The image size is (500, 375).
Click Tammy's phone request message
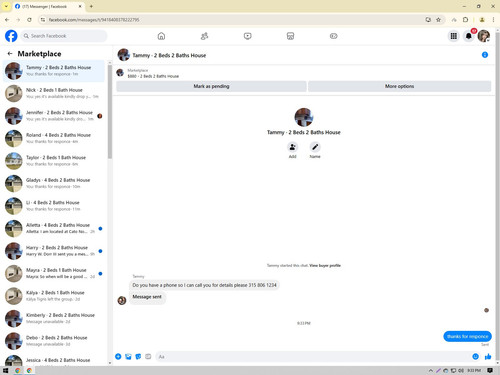[204, 285]
